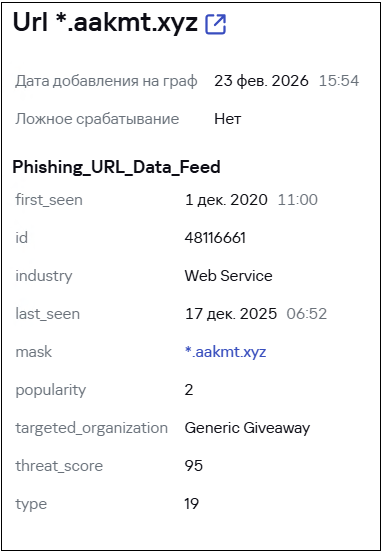
Task: Click the date added value 23 фев. 2026
Action: [x=261, y=81]
